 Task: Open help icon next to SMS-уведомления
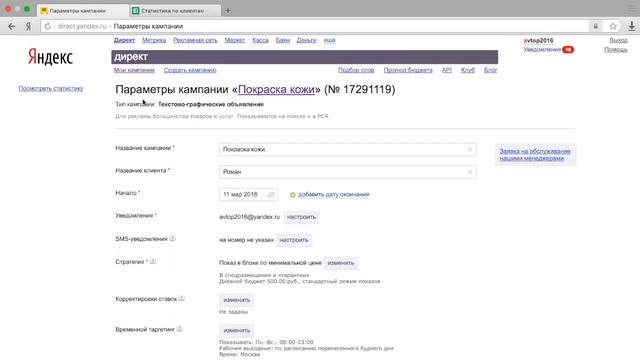pos(173,238)
